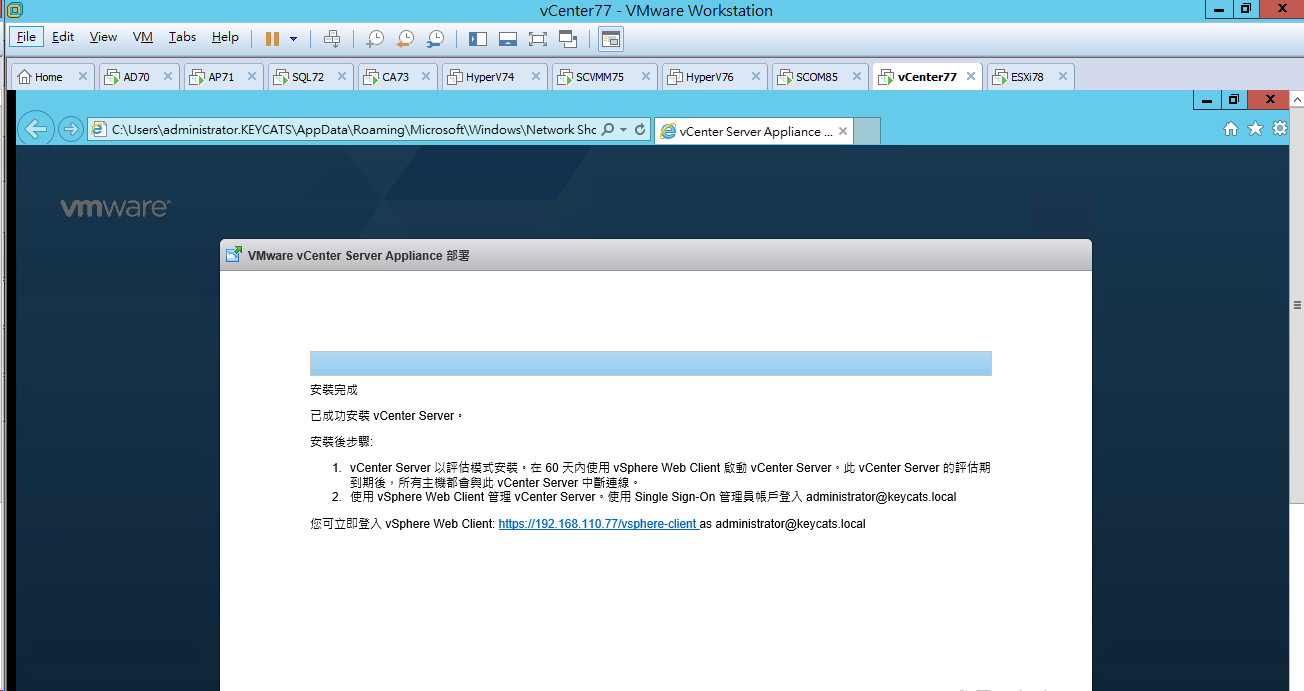Viewport: 1304px width, 691px height.
Task: Click the browser Forward arrow button
Action: [70, 129]
